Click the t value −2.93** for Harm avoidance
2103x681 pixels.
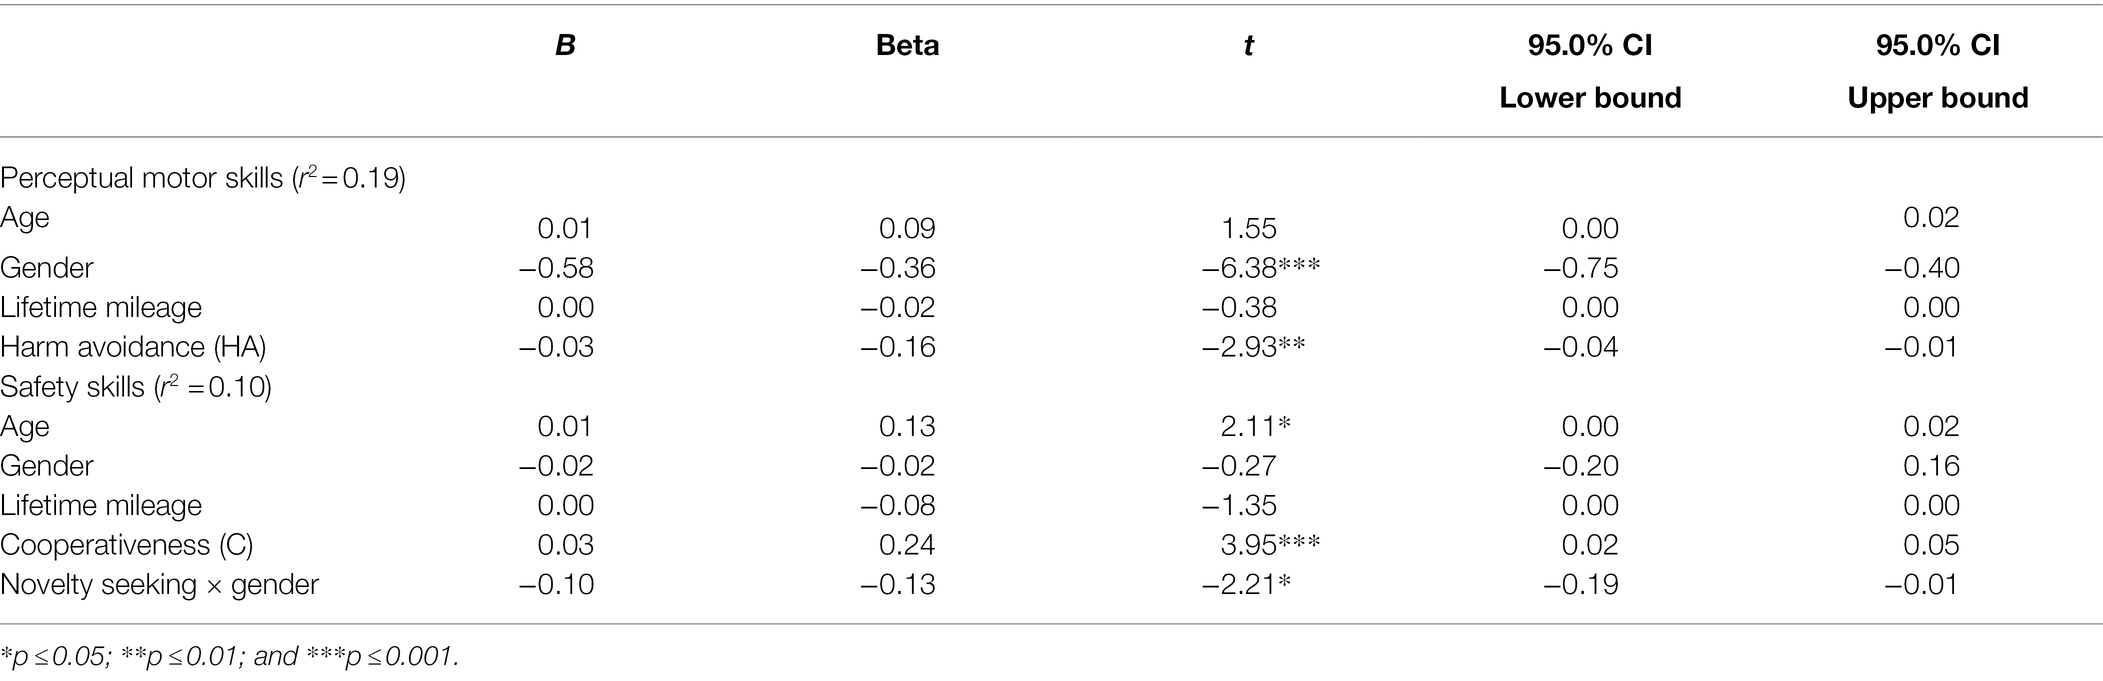[x=1254, y=347]
